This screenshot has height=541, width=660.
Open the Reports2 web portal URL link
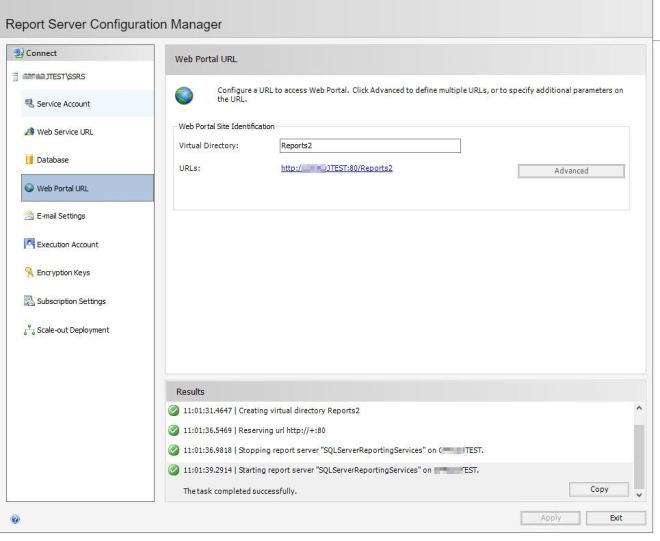pyautogui.click(x=337, y=169)
